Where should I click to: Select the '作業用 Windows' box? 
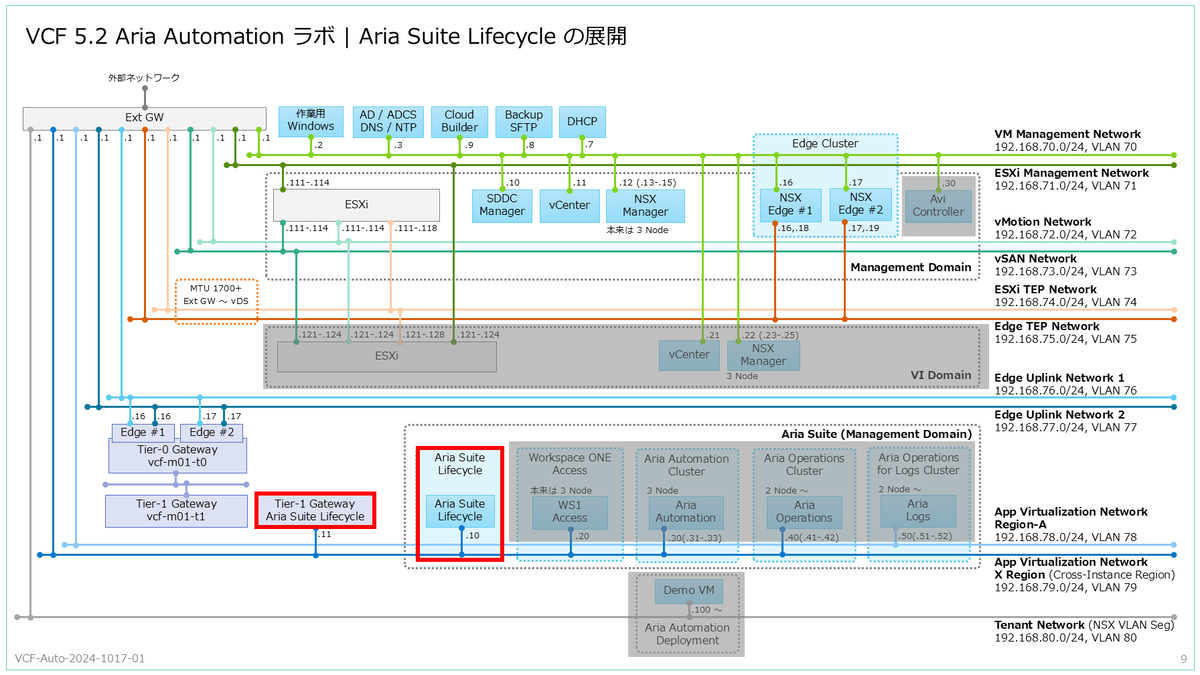[x=311, y=121]
